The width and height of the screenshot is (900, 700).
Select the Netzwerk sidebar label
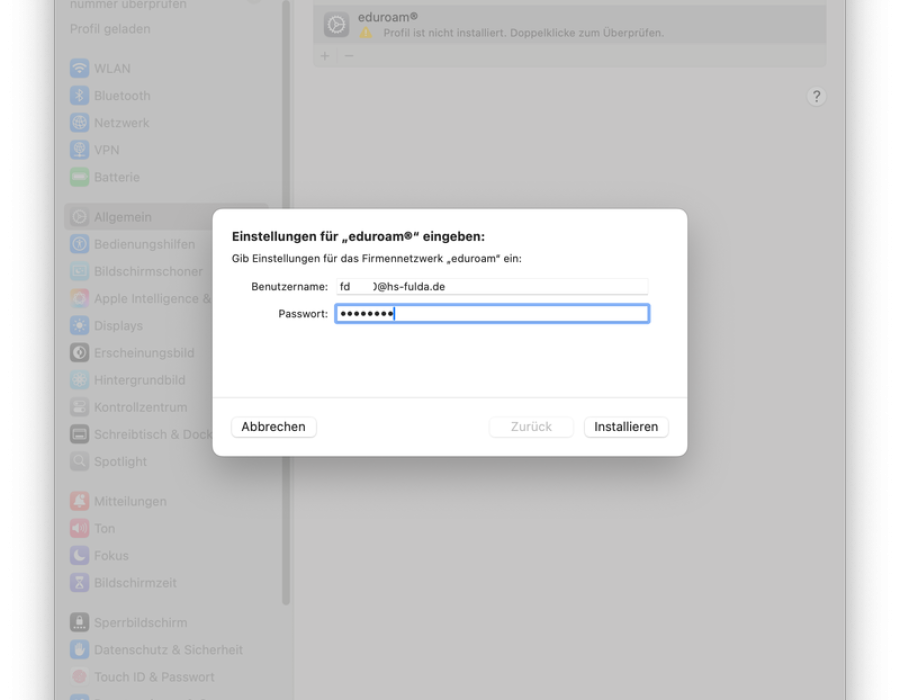(x=122, y=123)
